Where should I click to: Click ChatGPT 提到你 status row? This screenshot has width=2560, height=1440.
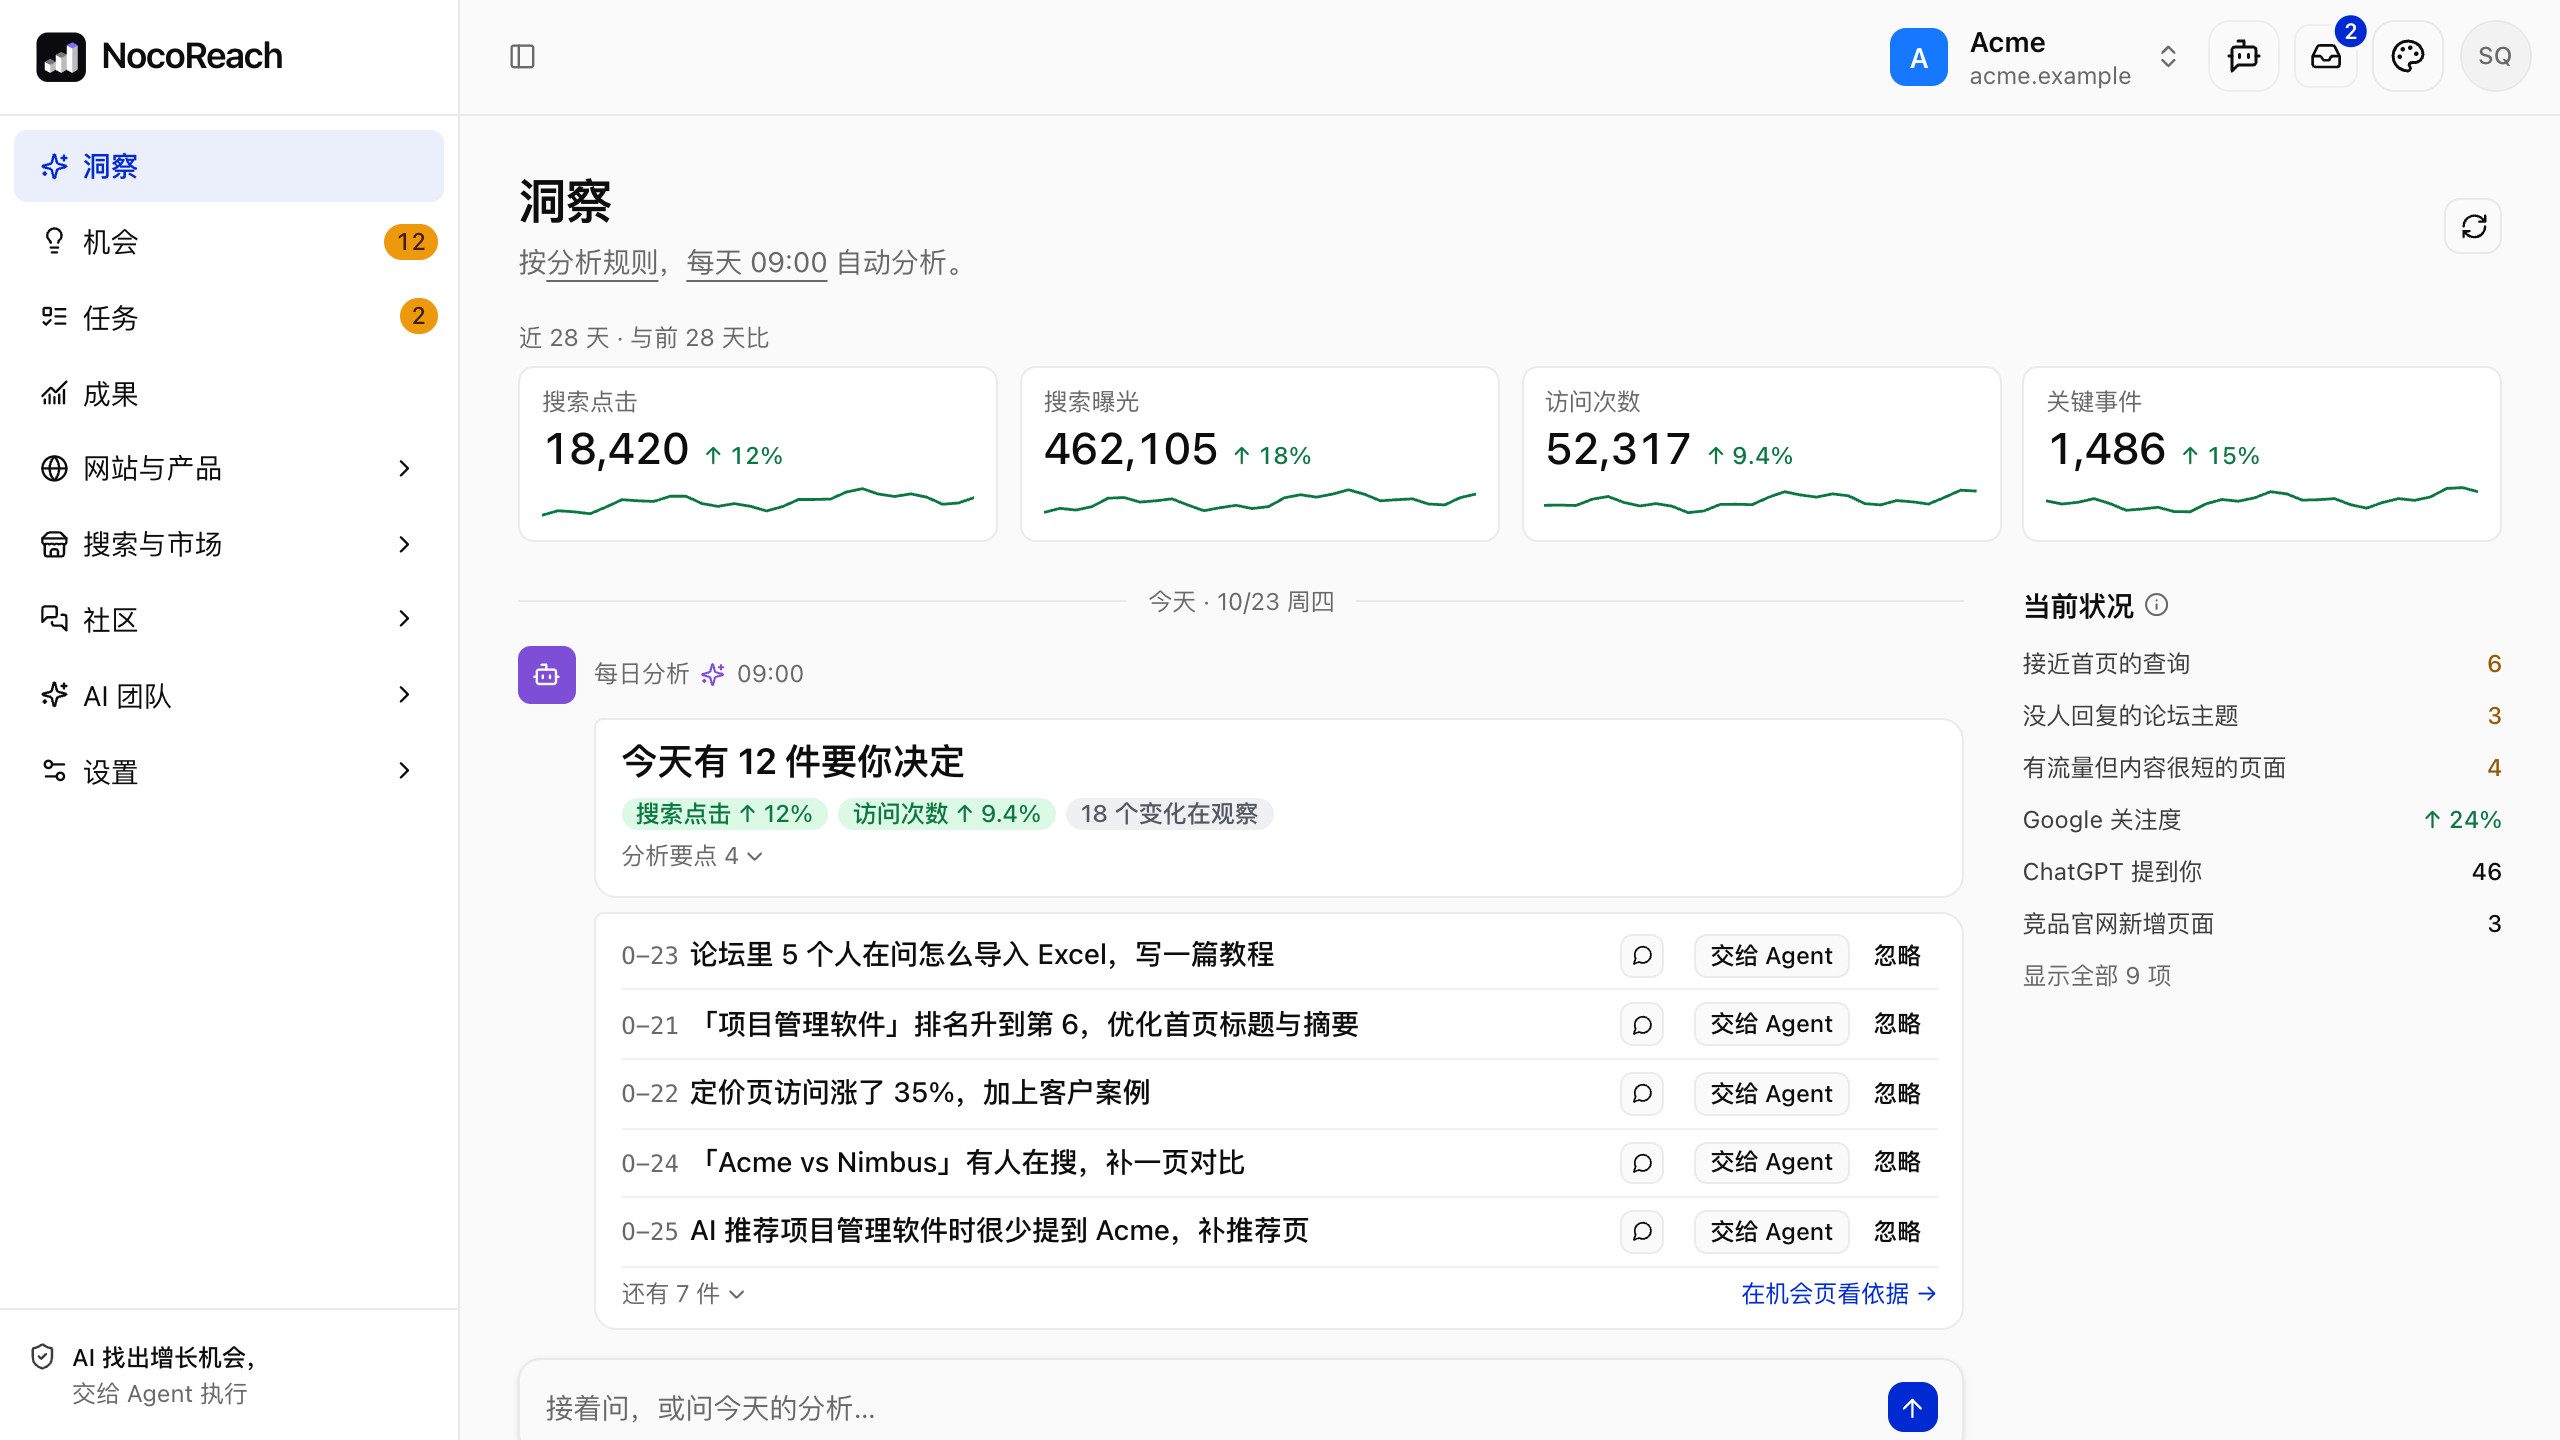(x=2262, y=872)
